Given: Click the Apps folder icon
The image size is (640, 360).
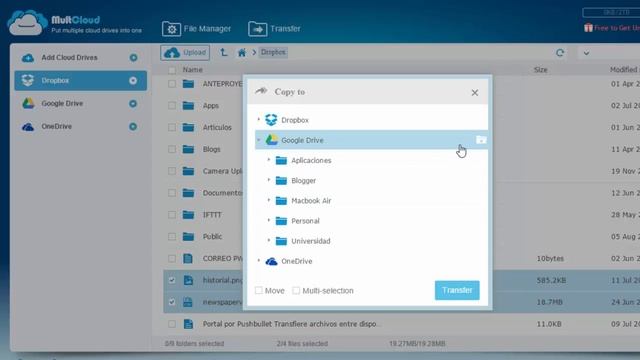Looking at the screenshot, I should click(188, 106).
